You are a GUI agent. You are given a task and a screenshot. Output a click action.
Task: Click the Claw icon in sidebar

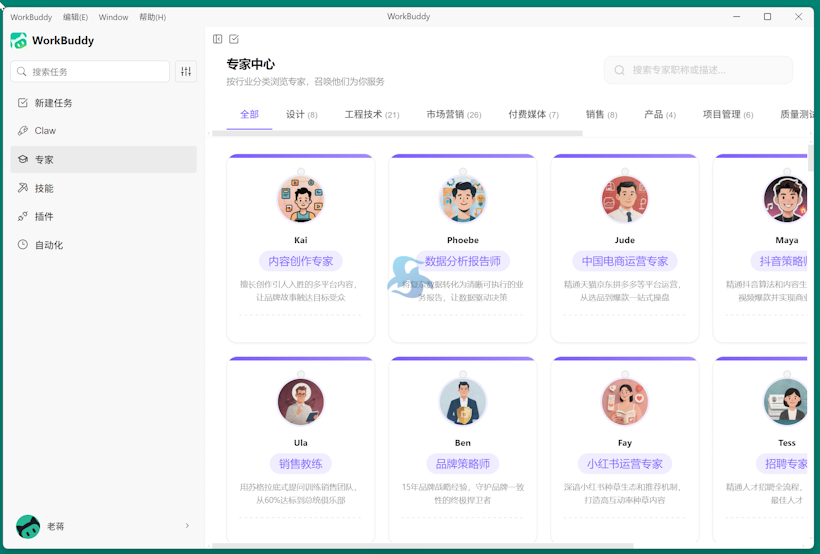pos(22,130)
